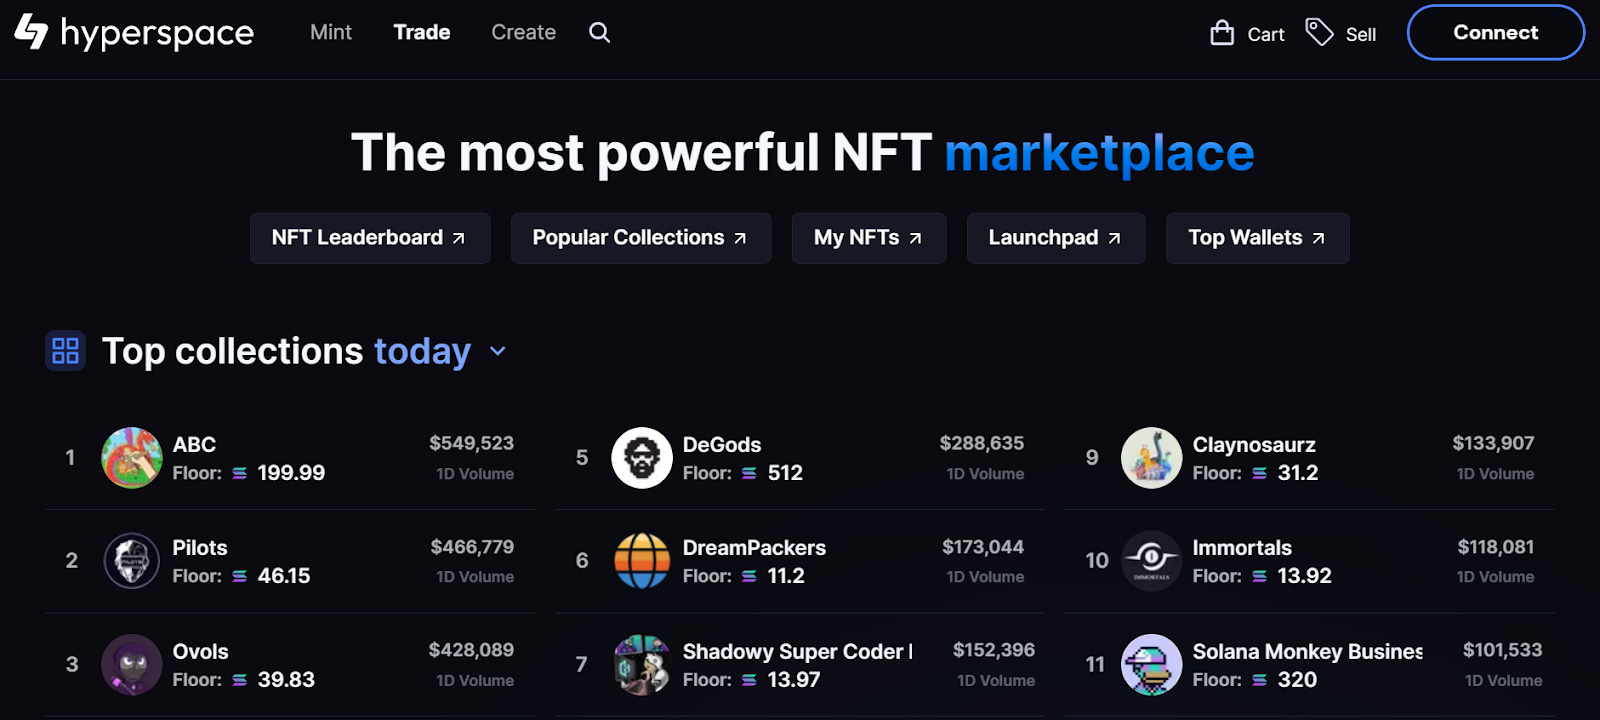Click the hyperspace logo icon
The height and width of the screenshot is (720, 1600).
[31, 32]
